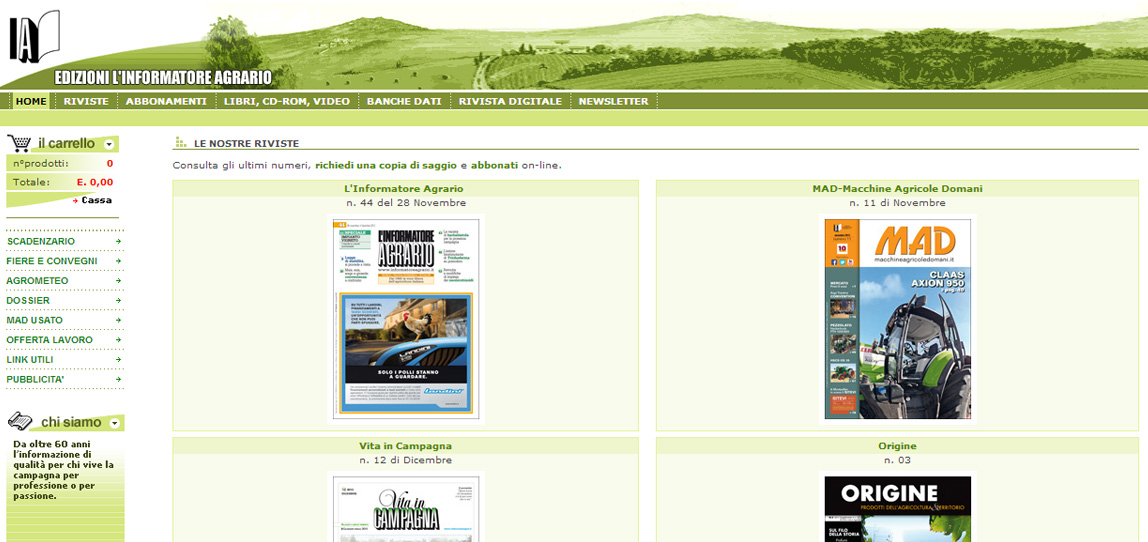The image size is (1148, 542).
Task: Click arrow icon beside SCADENZARIO
Action: tap(118, 241)
